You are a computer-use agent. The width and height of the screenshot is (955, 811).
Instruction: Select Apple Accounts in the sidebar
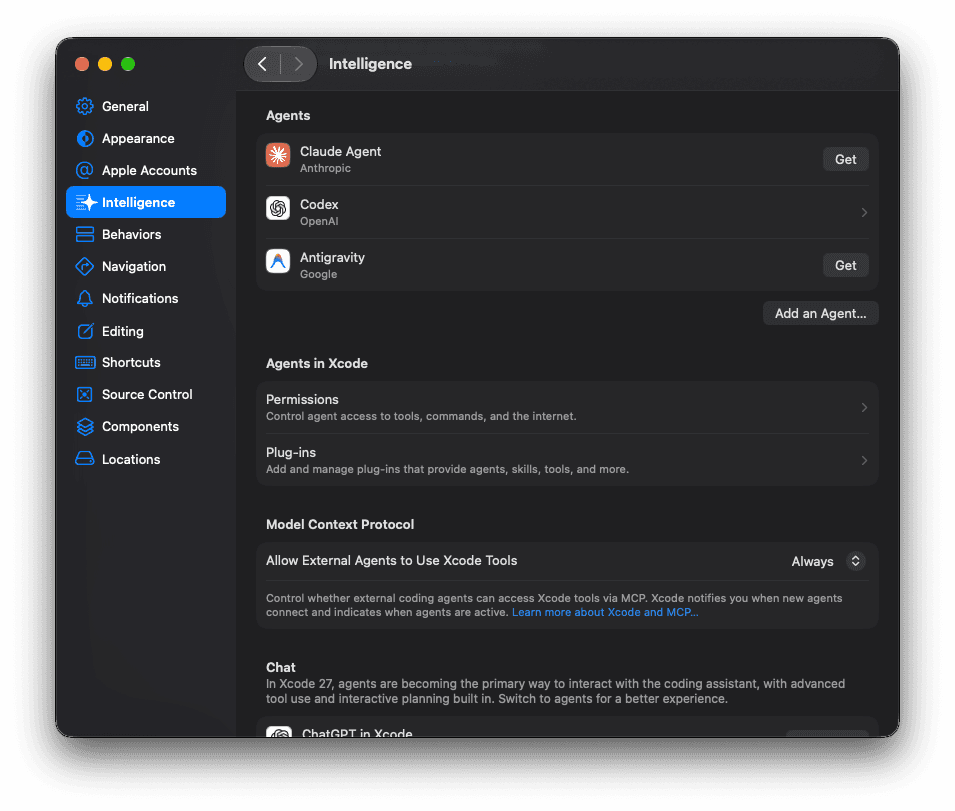146,170
